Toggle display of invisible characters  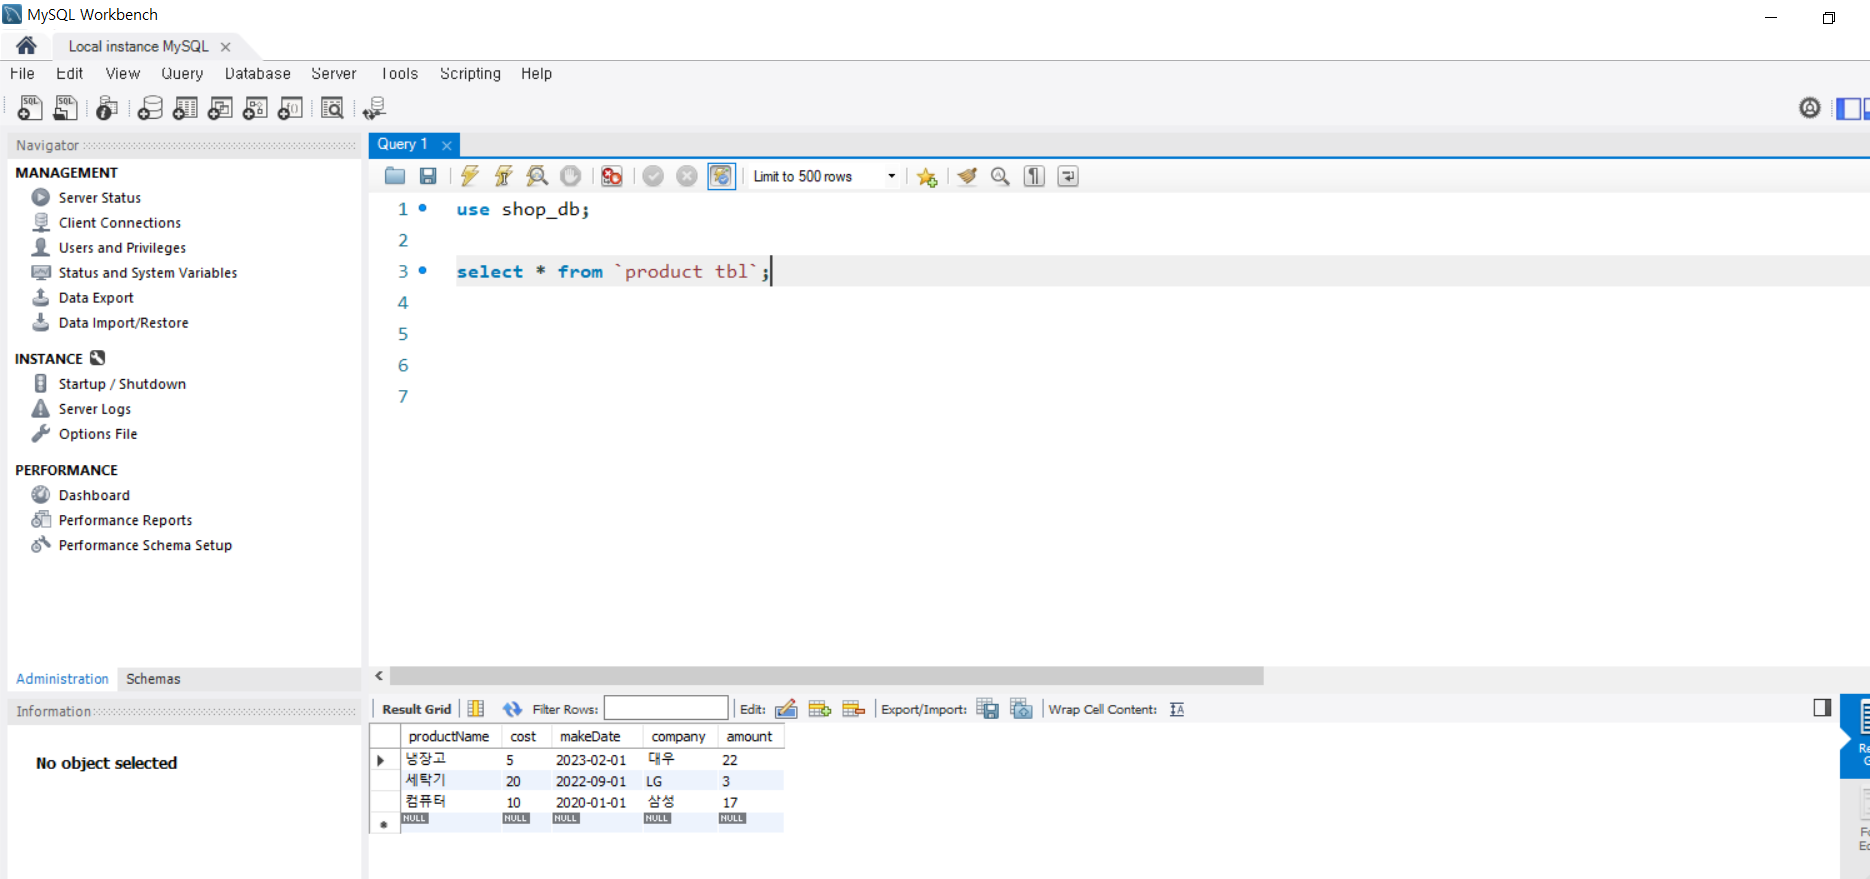pos(1034,176)
